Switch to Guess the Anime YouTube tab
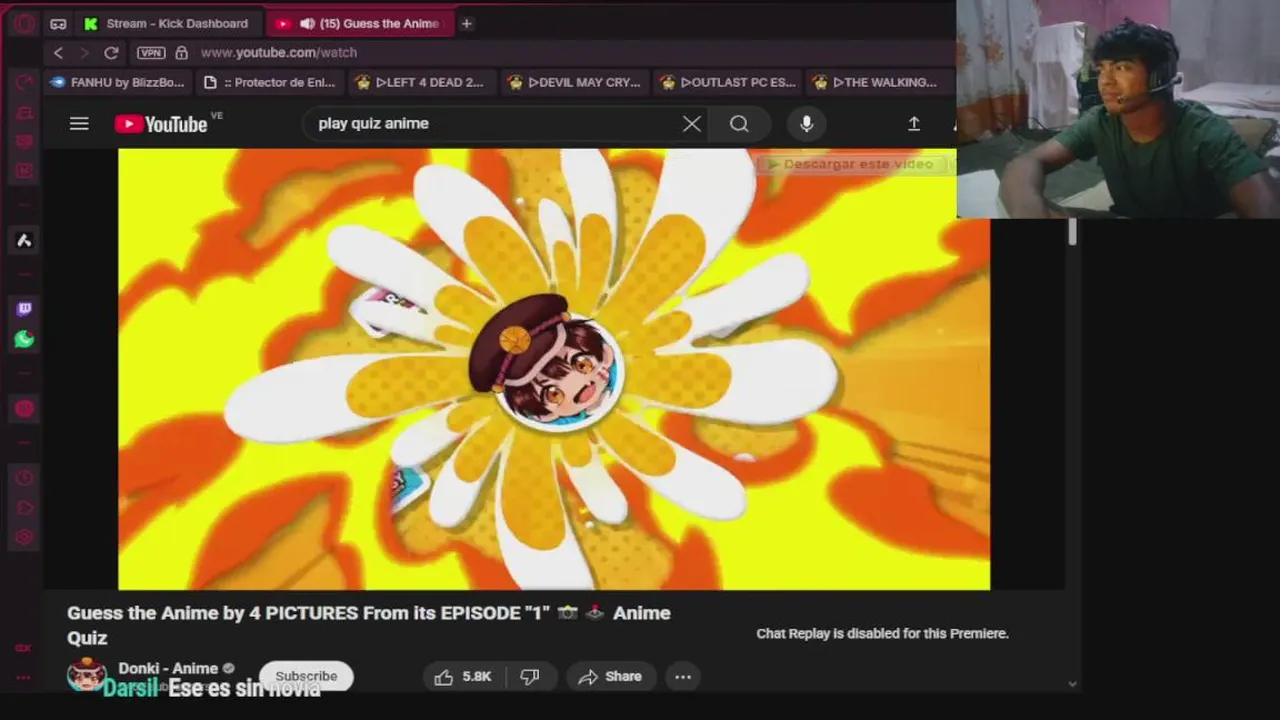This screenshot has width=1280, height=720. [x=360, y=23]
